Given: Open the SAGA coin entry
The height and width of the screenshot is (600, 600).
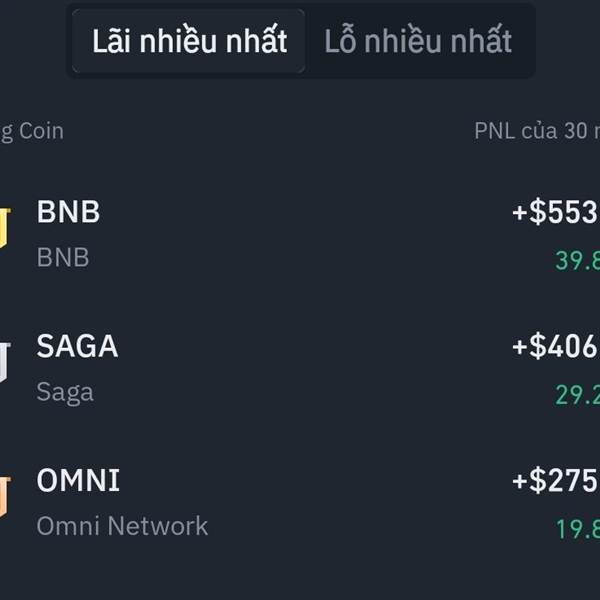Looking at the screenshot, I should [x=300, y=368].
